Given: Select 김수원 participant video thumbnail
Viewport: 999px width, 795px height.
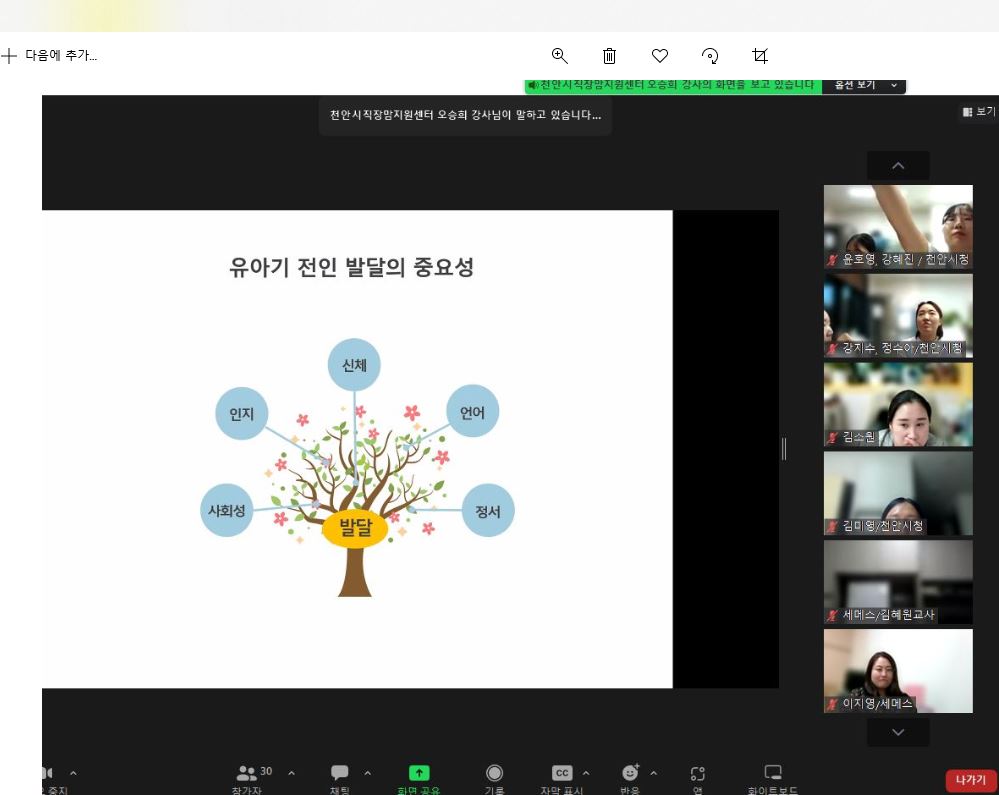Looking at the screenshot, I should (897, 404).
